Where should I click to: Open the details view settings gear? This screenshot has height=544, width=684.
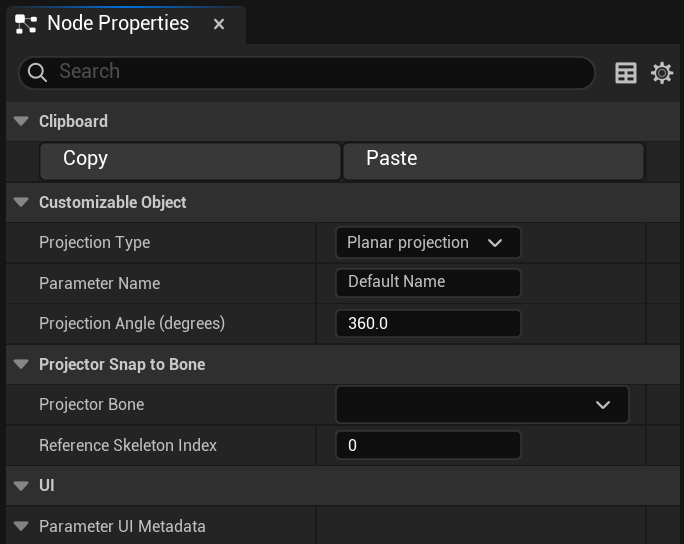point(662,73)
